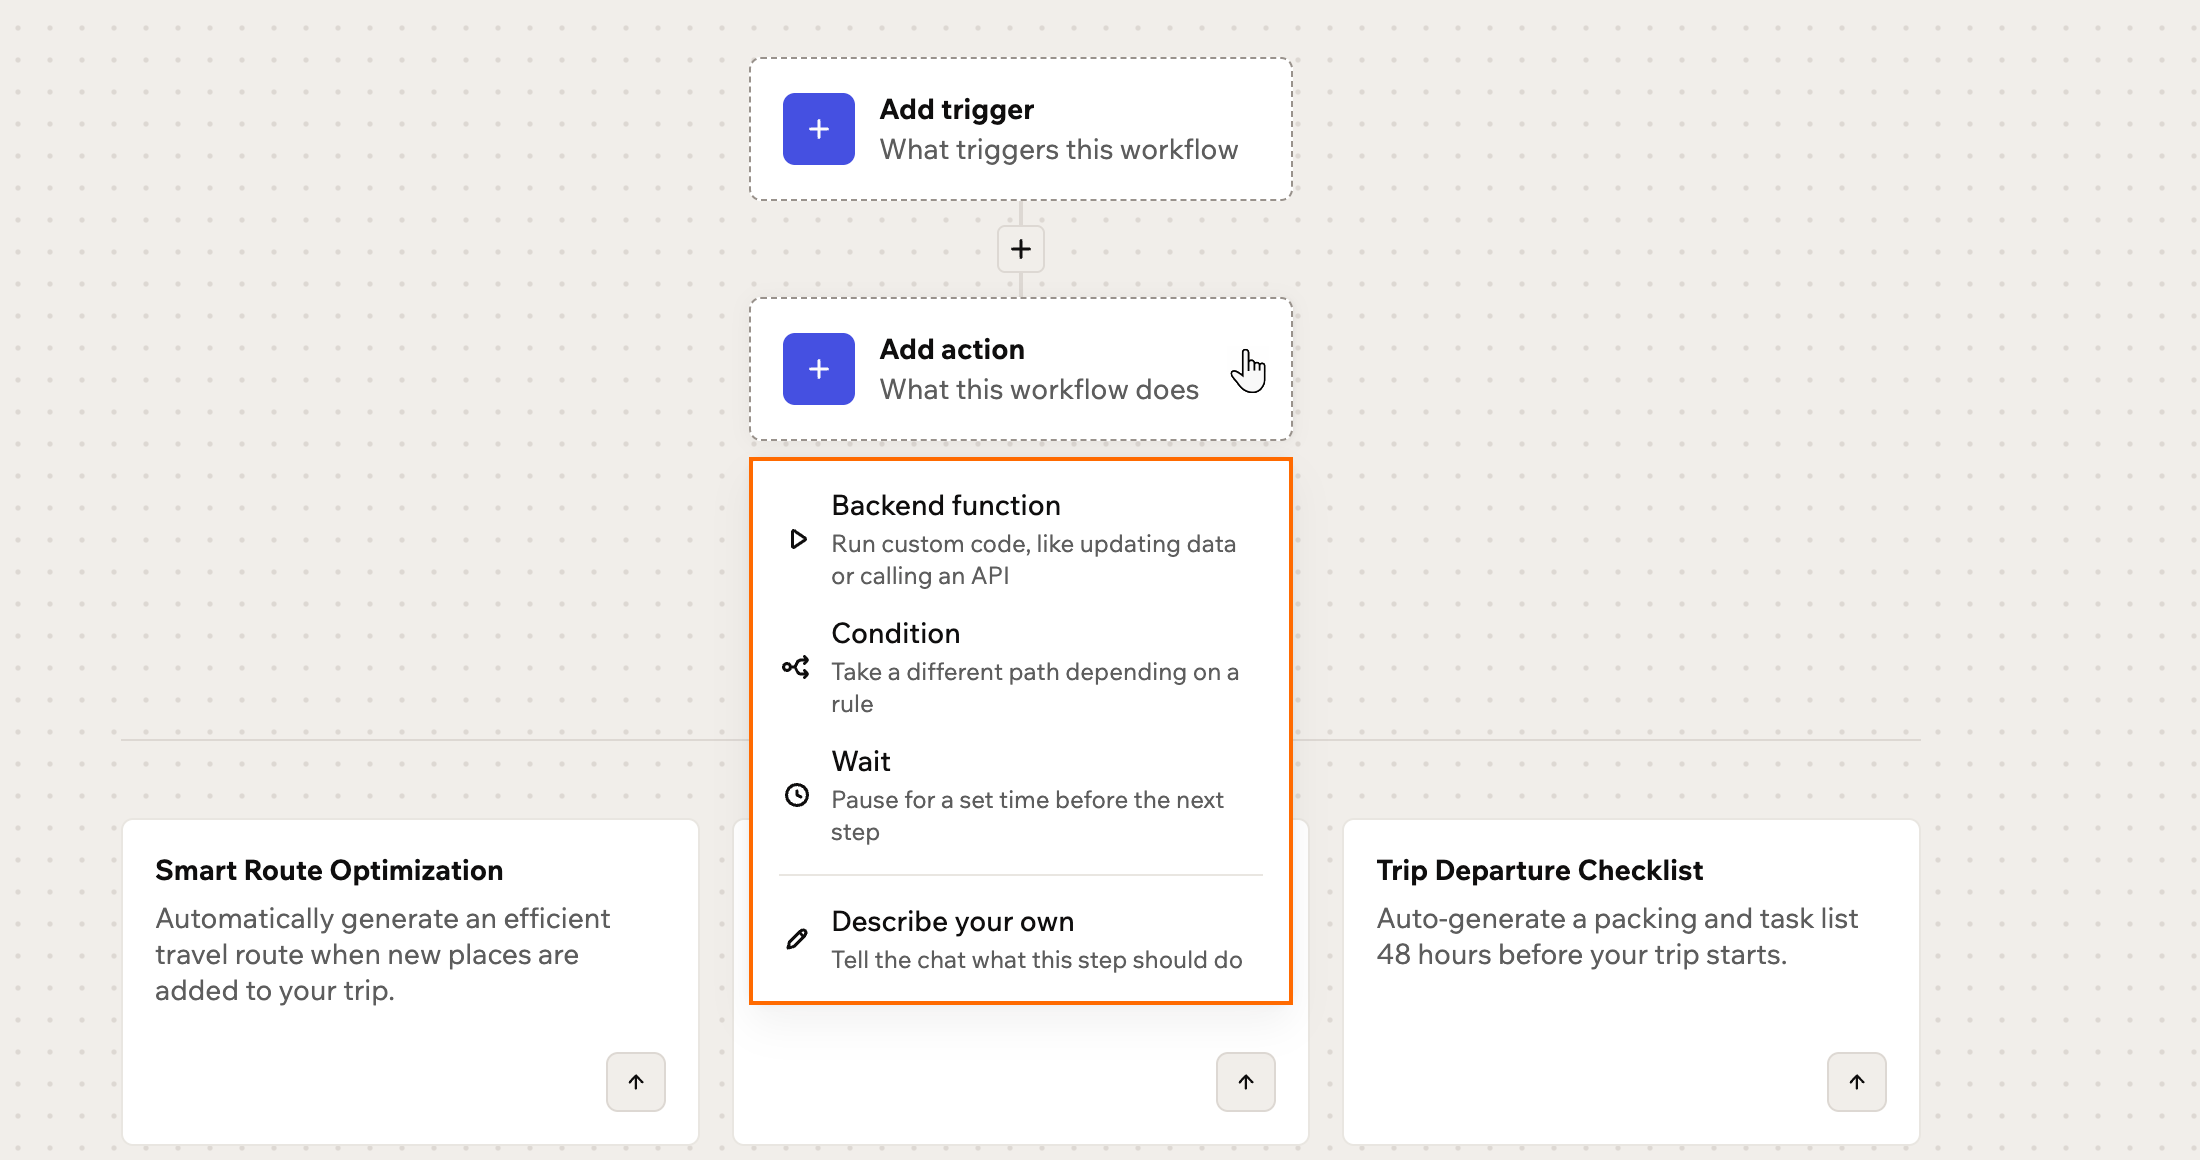Click the blue plus icon for Add trigger

tap(818, 129)
